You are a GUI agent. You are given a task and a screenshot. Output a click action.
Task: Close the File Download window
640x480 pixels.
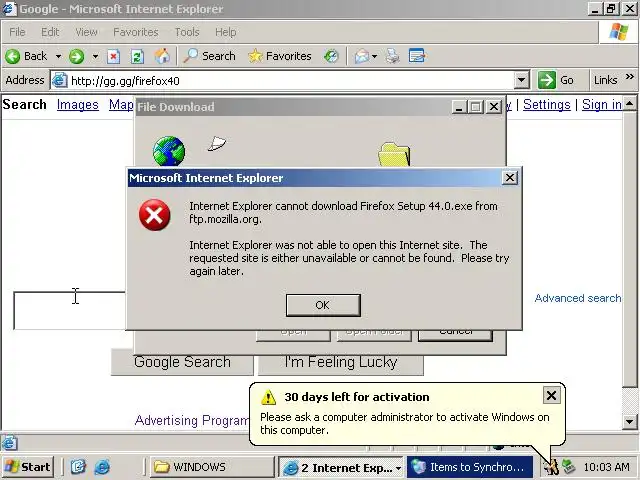(x=494, y=107)
